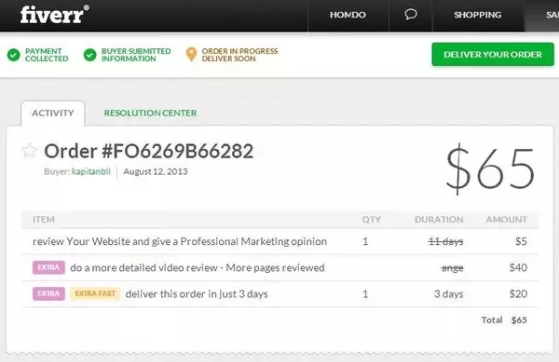Click Deliver Your Order button
The height and width of the screenshot is (362, 559).
click(x=493, y=55)
